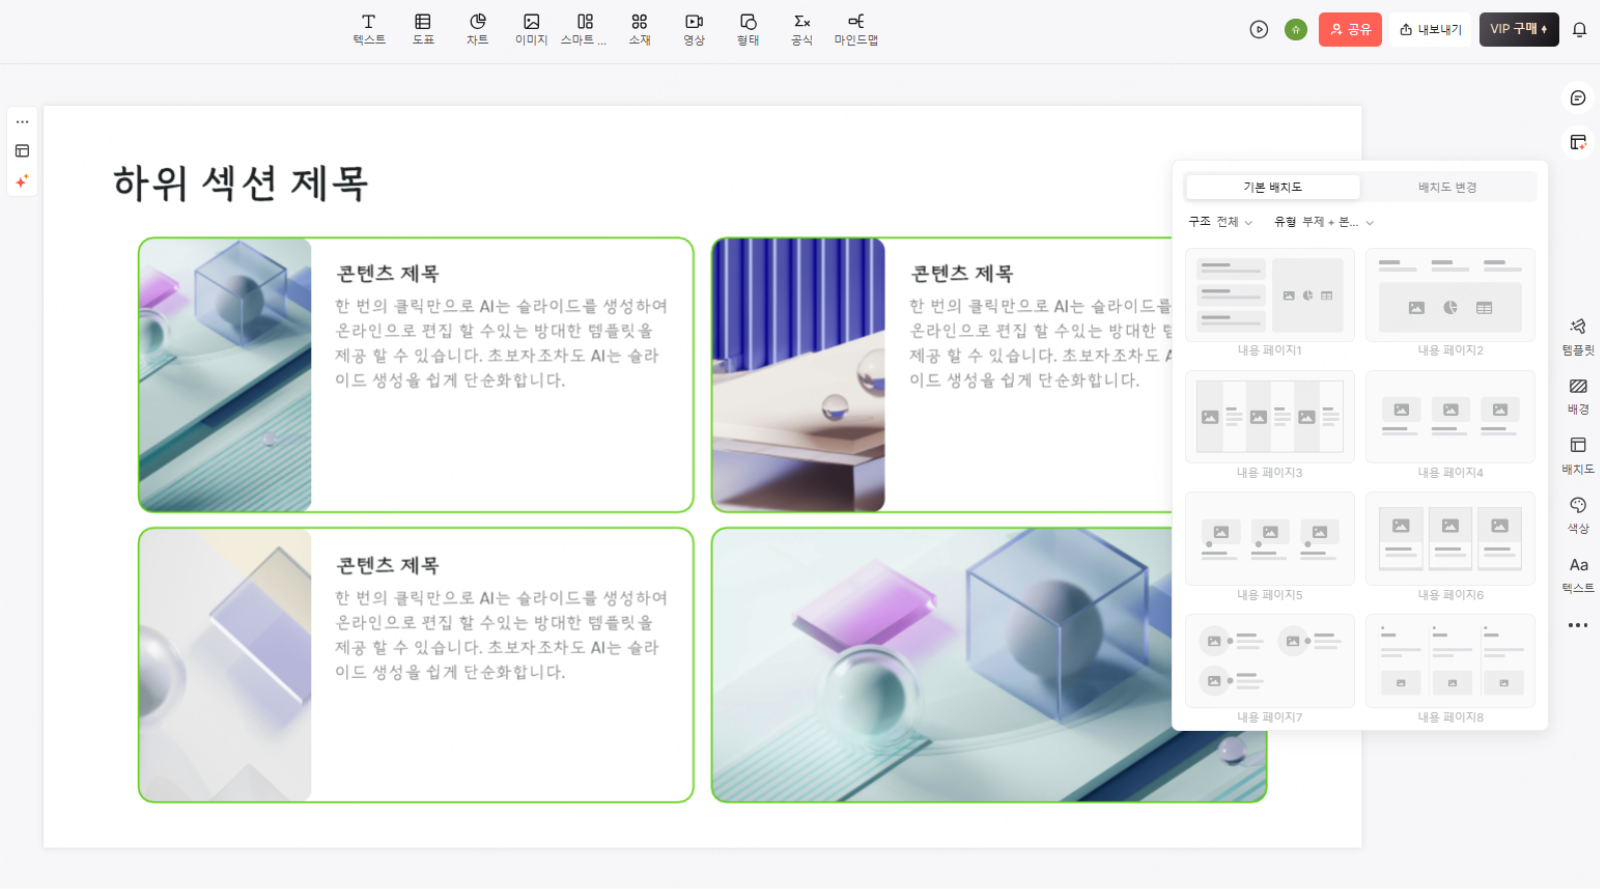Open the 색상 (color) panel in the right sidebar

click(x=1578, y=514)
